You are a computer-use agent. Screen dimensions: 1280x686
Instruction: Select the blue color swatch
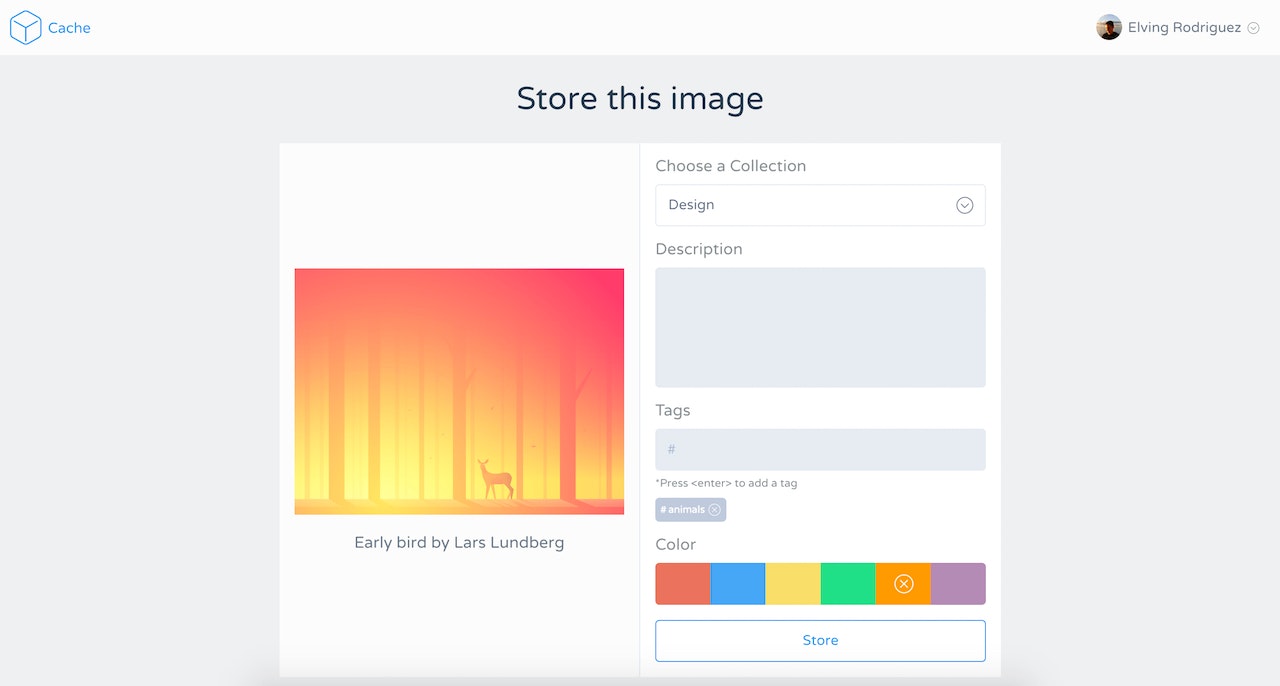pos(738,584)
